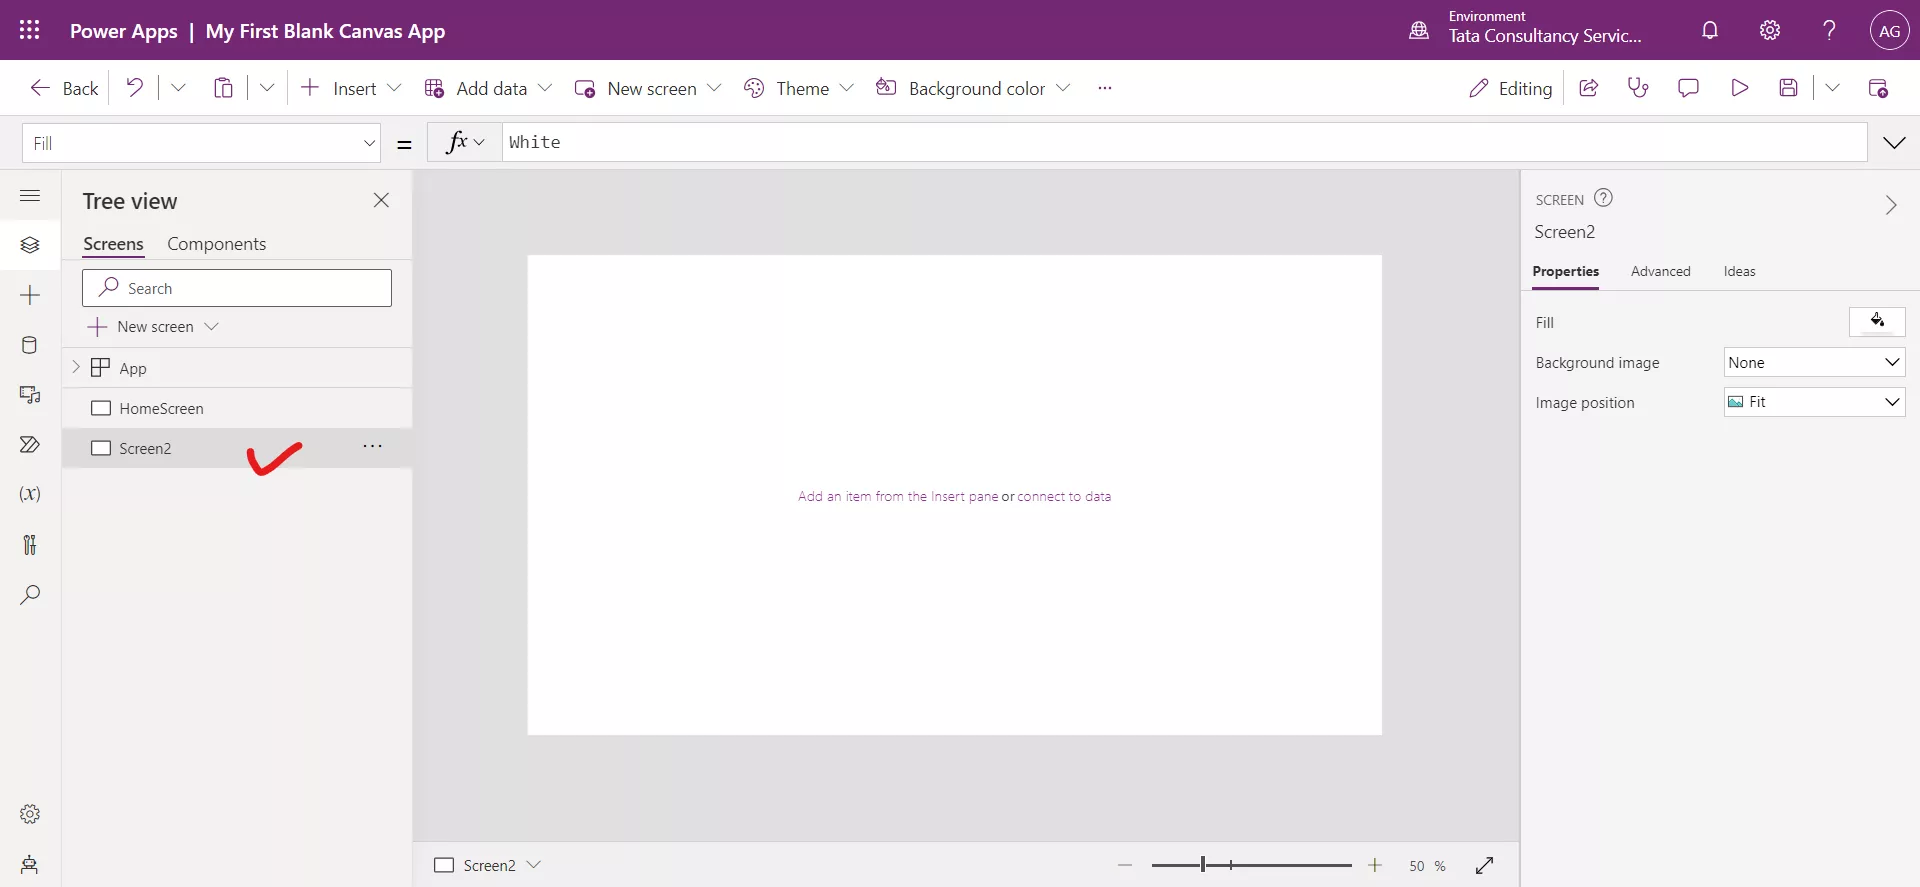Open the Insert plus pane
Image resolution: width=1920 pixels, height=887 pixels.
30,295
